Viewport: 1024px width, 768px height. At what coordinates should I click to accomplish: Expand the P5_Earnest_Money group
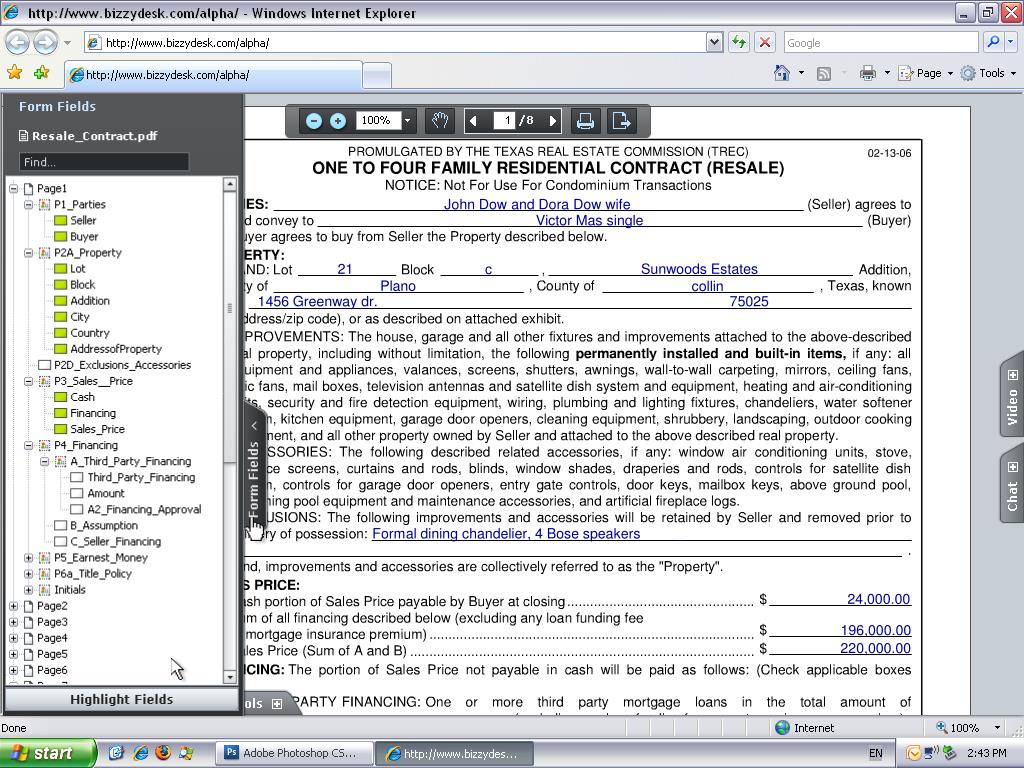[29, 558]
